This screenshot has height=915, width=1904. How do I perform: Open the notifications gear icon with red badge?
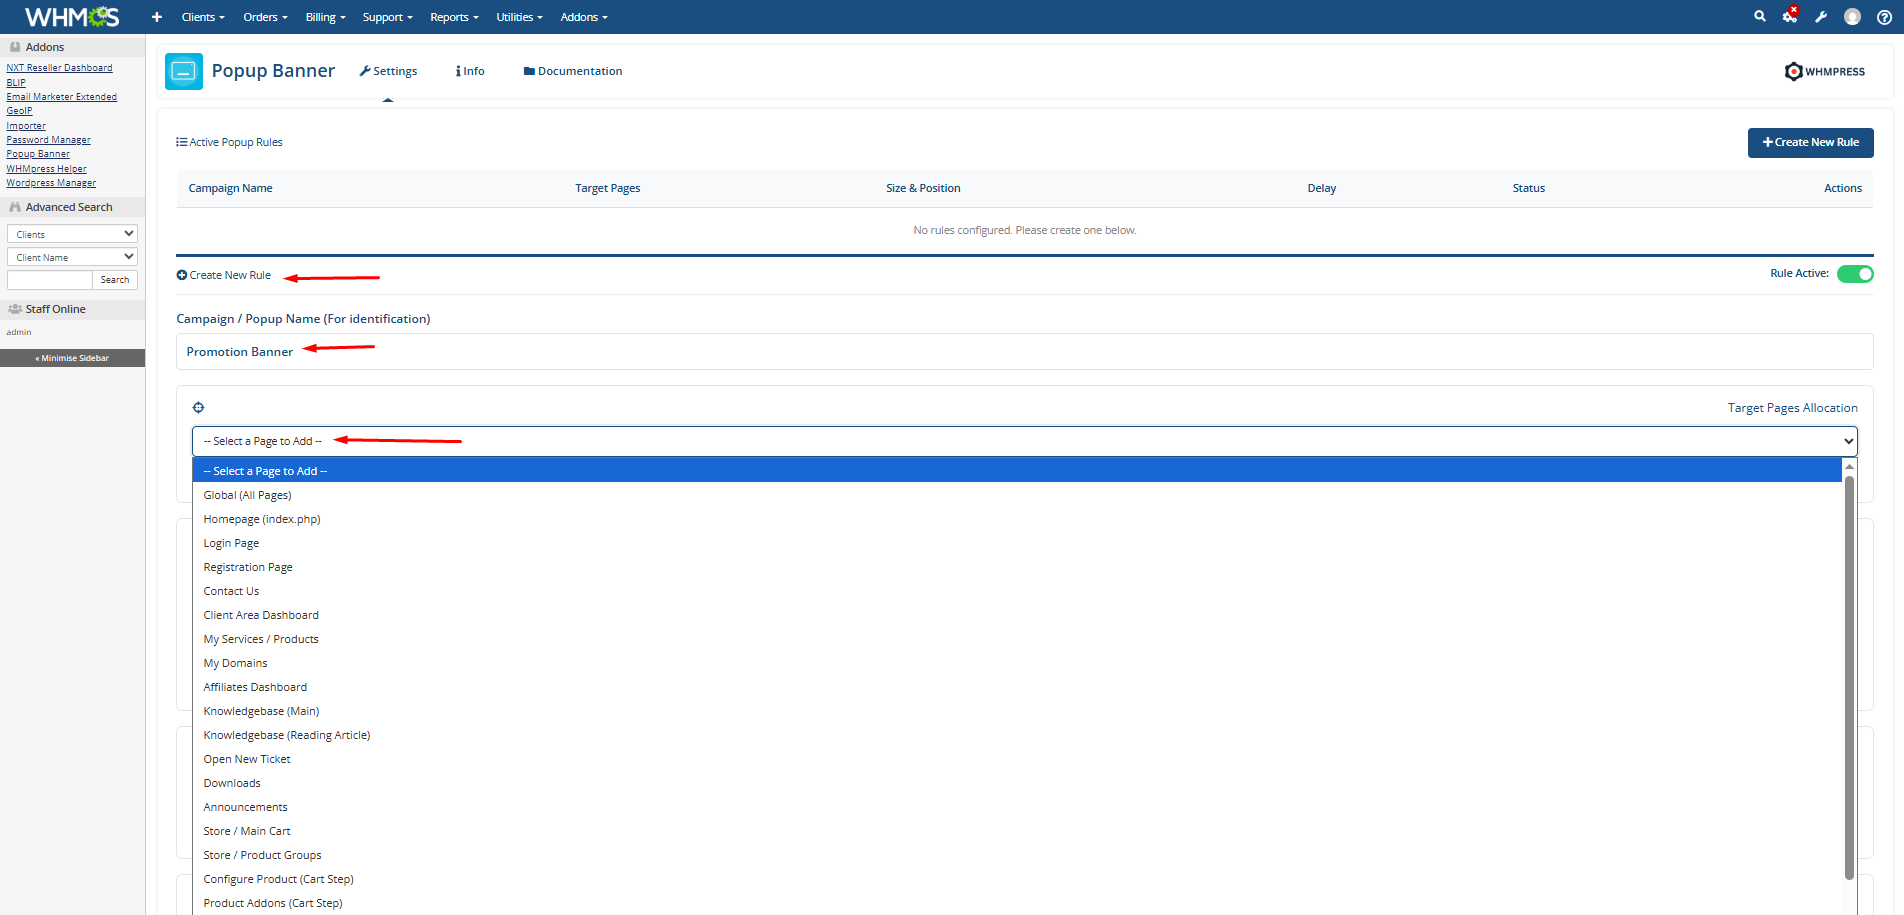(x=1789, y=16)
